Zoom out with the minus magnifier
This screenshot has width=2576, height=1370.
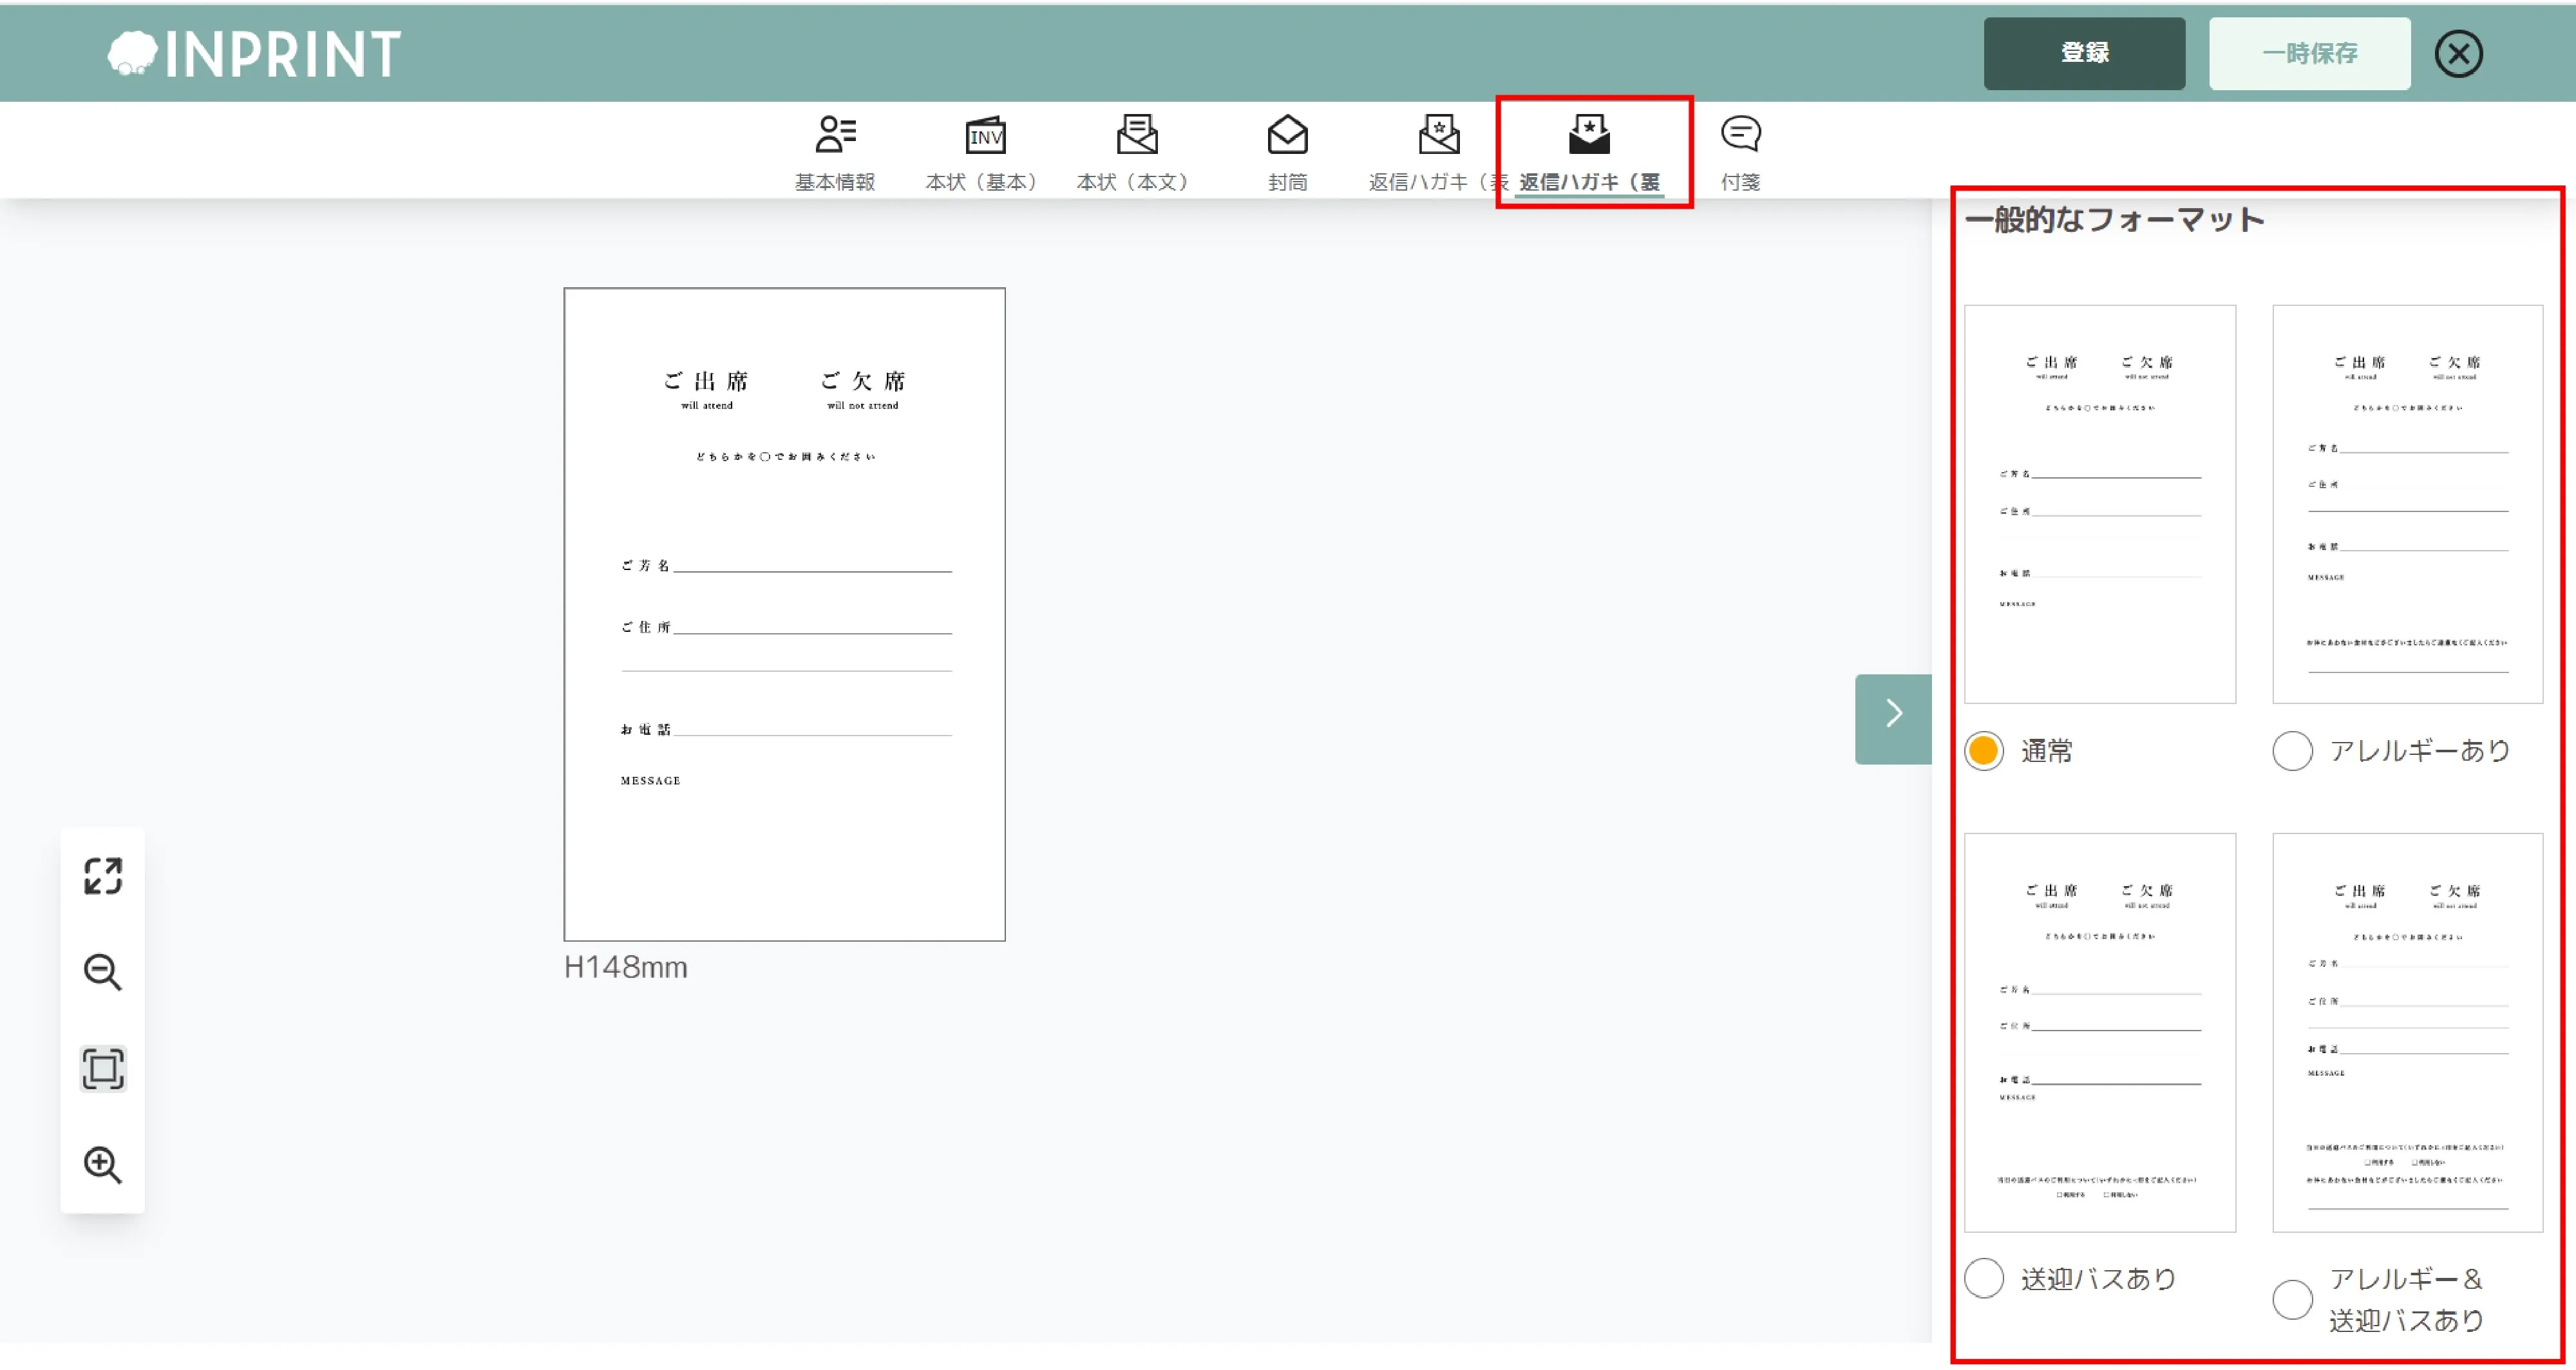coord(103,972)
